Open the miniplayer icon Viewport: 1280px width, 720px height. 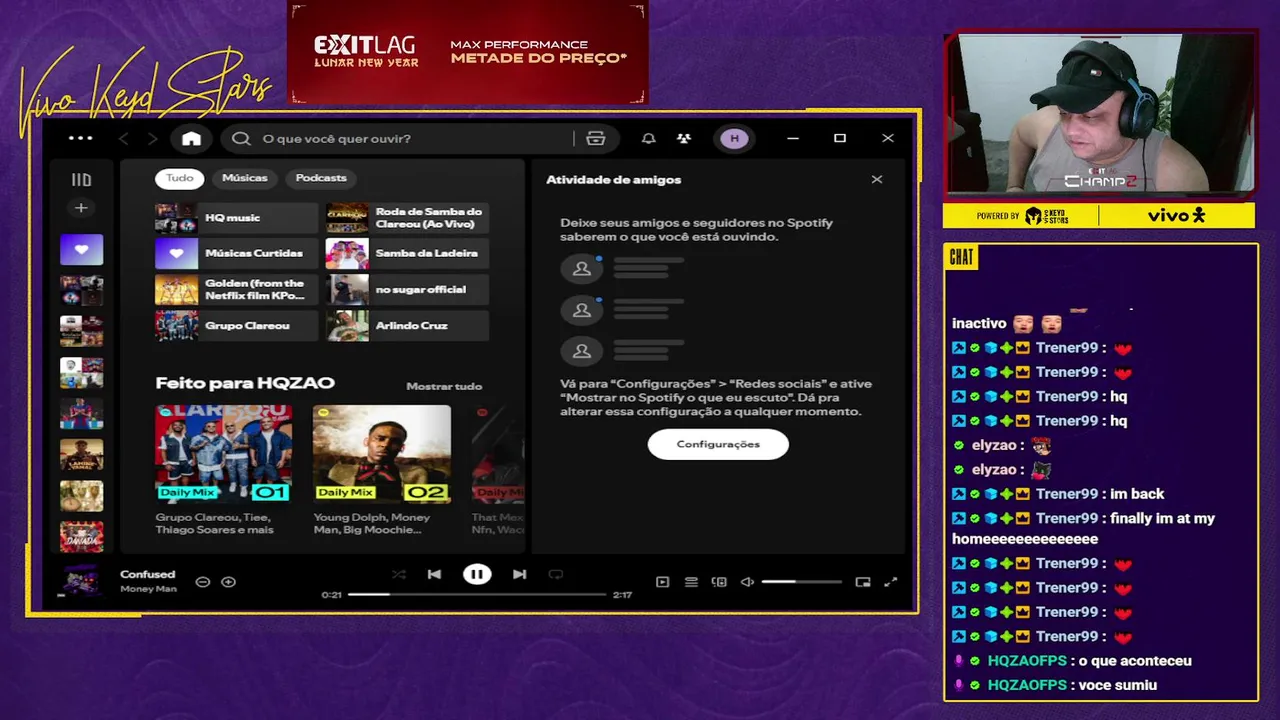pos(863,582)
